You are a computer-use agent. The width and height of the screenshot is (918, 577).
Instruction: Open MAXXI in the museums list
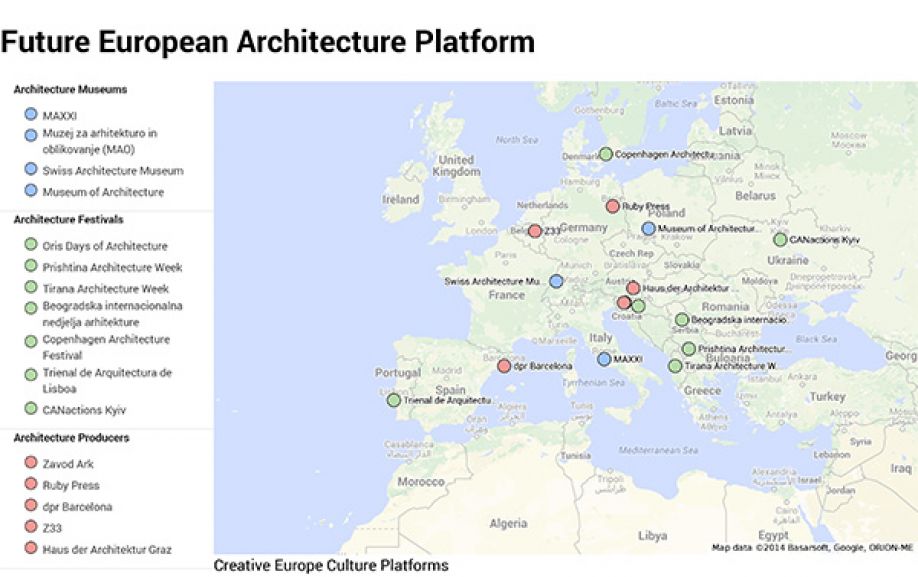click(59, 116)
